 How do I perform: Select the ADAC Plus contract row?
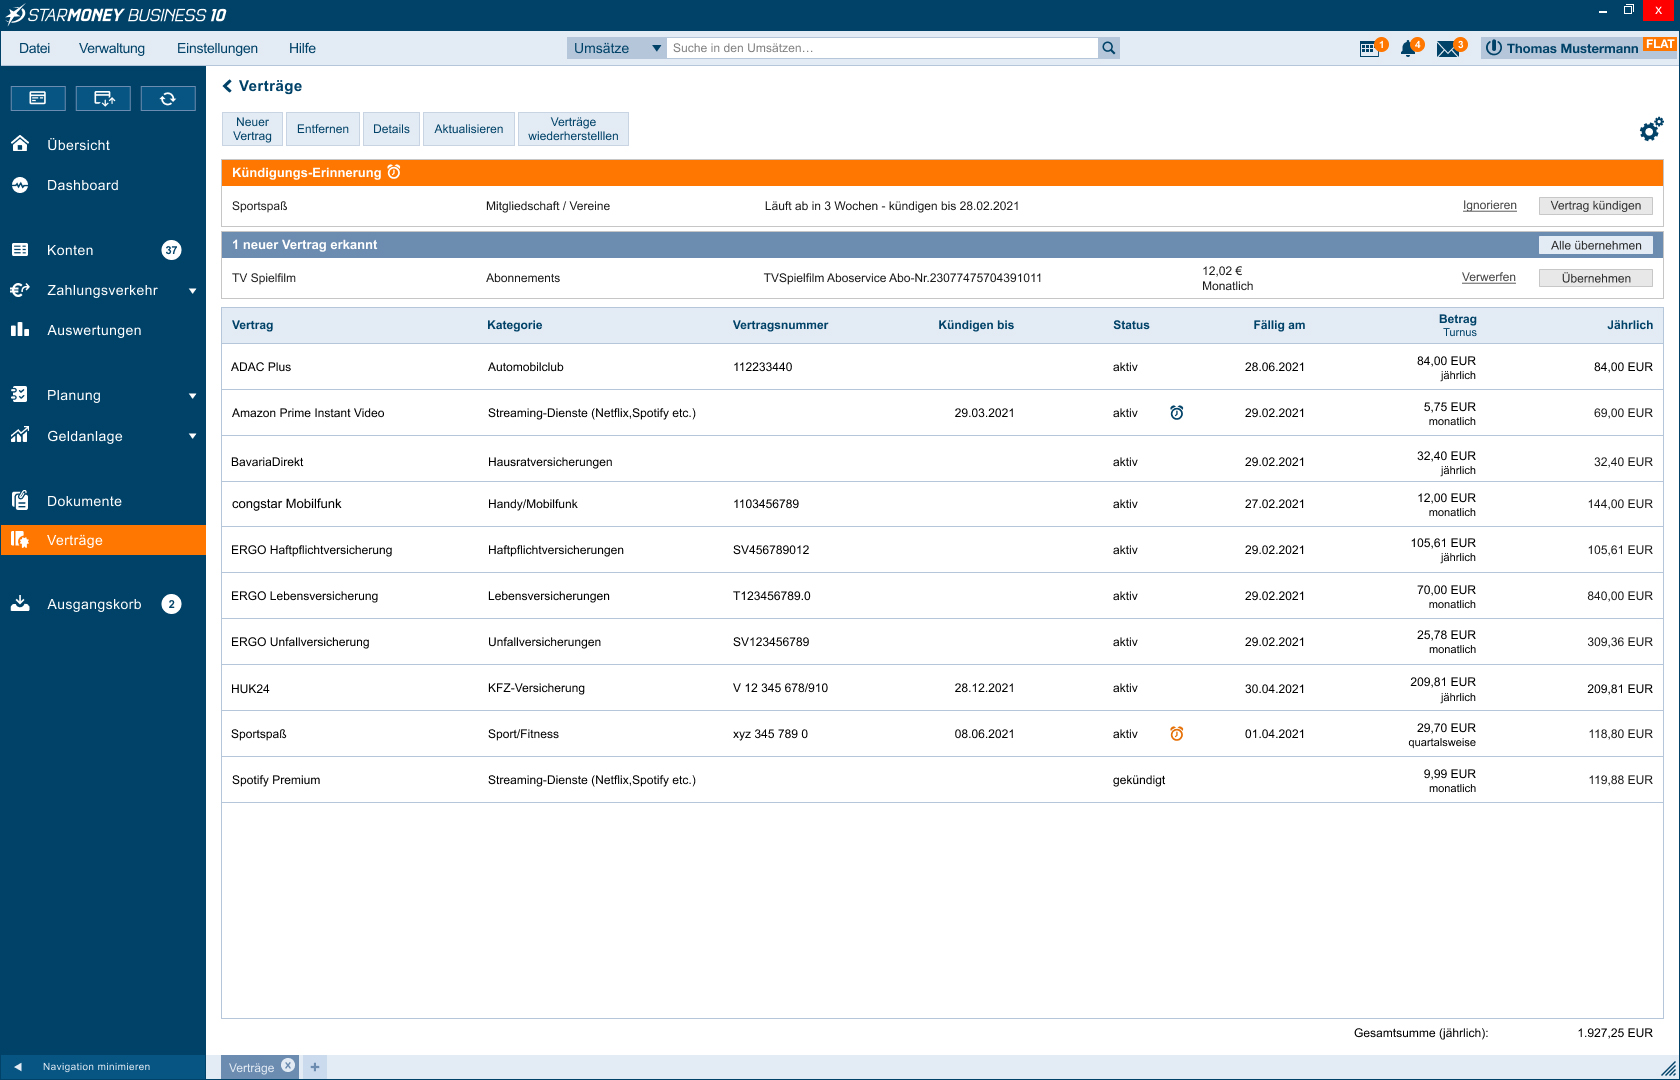pyautogui.click(x=942, y=367)
